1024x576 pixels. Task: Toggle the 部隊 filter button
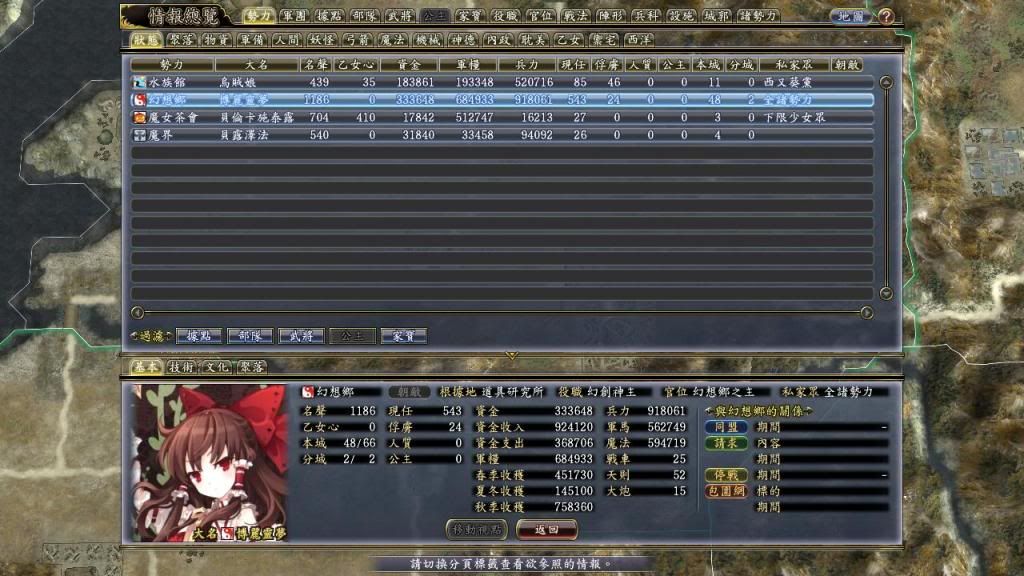[x=250, y=336]
